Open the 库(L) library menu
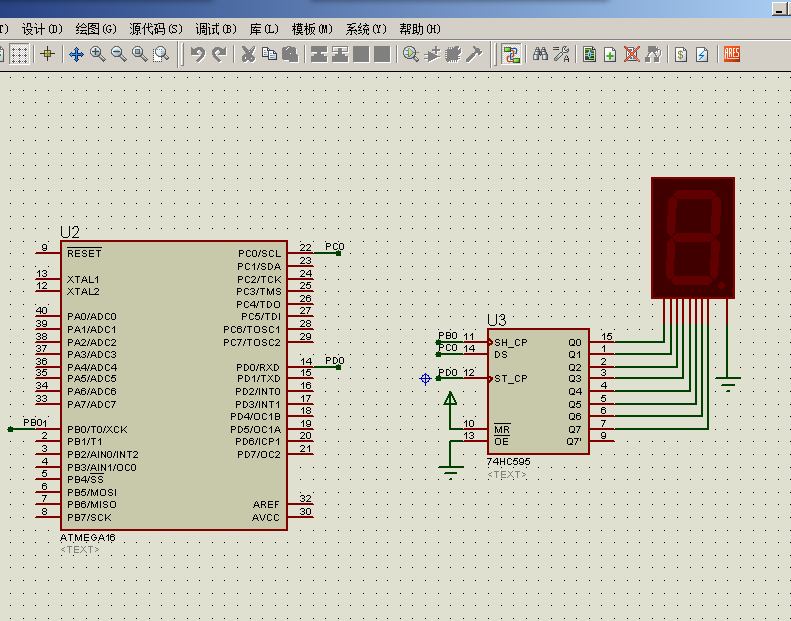The image size is (791, 621). pyautogui.click(x=264, y=29)
